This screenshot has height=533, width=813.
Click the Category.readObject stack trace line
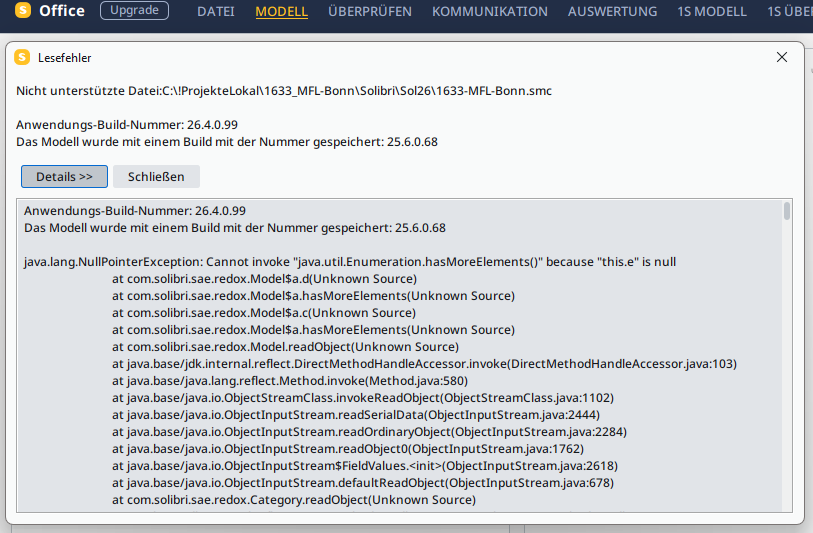pos(293,500)
